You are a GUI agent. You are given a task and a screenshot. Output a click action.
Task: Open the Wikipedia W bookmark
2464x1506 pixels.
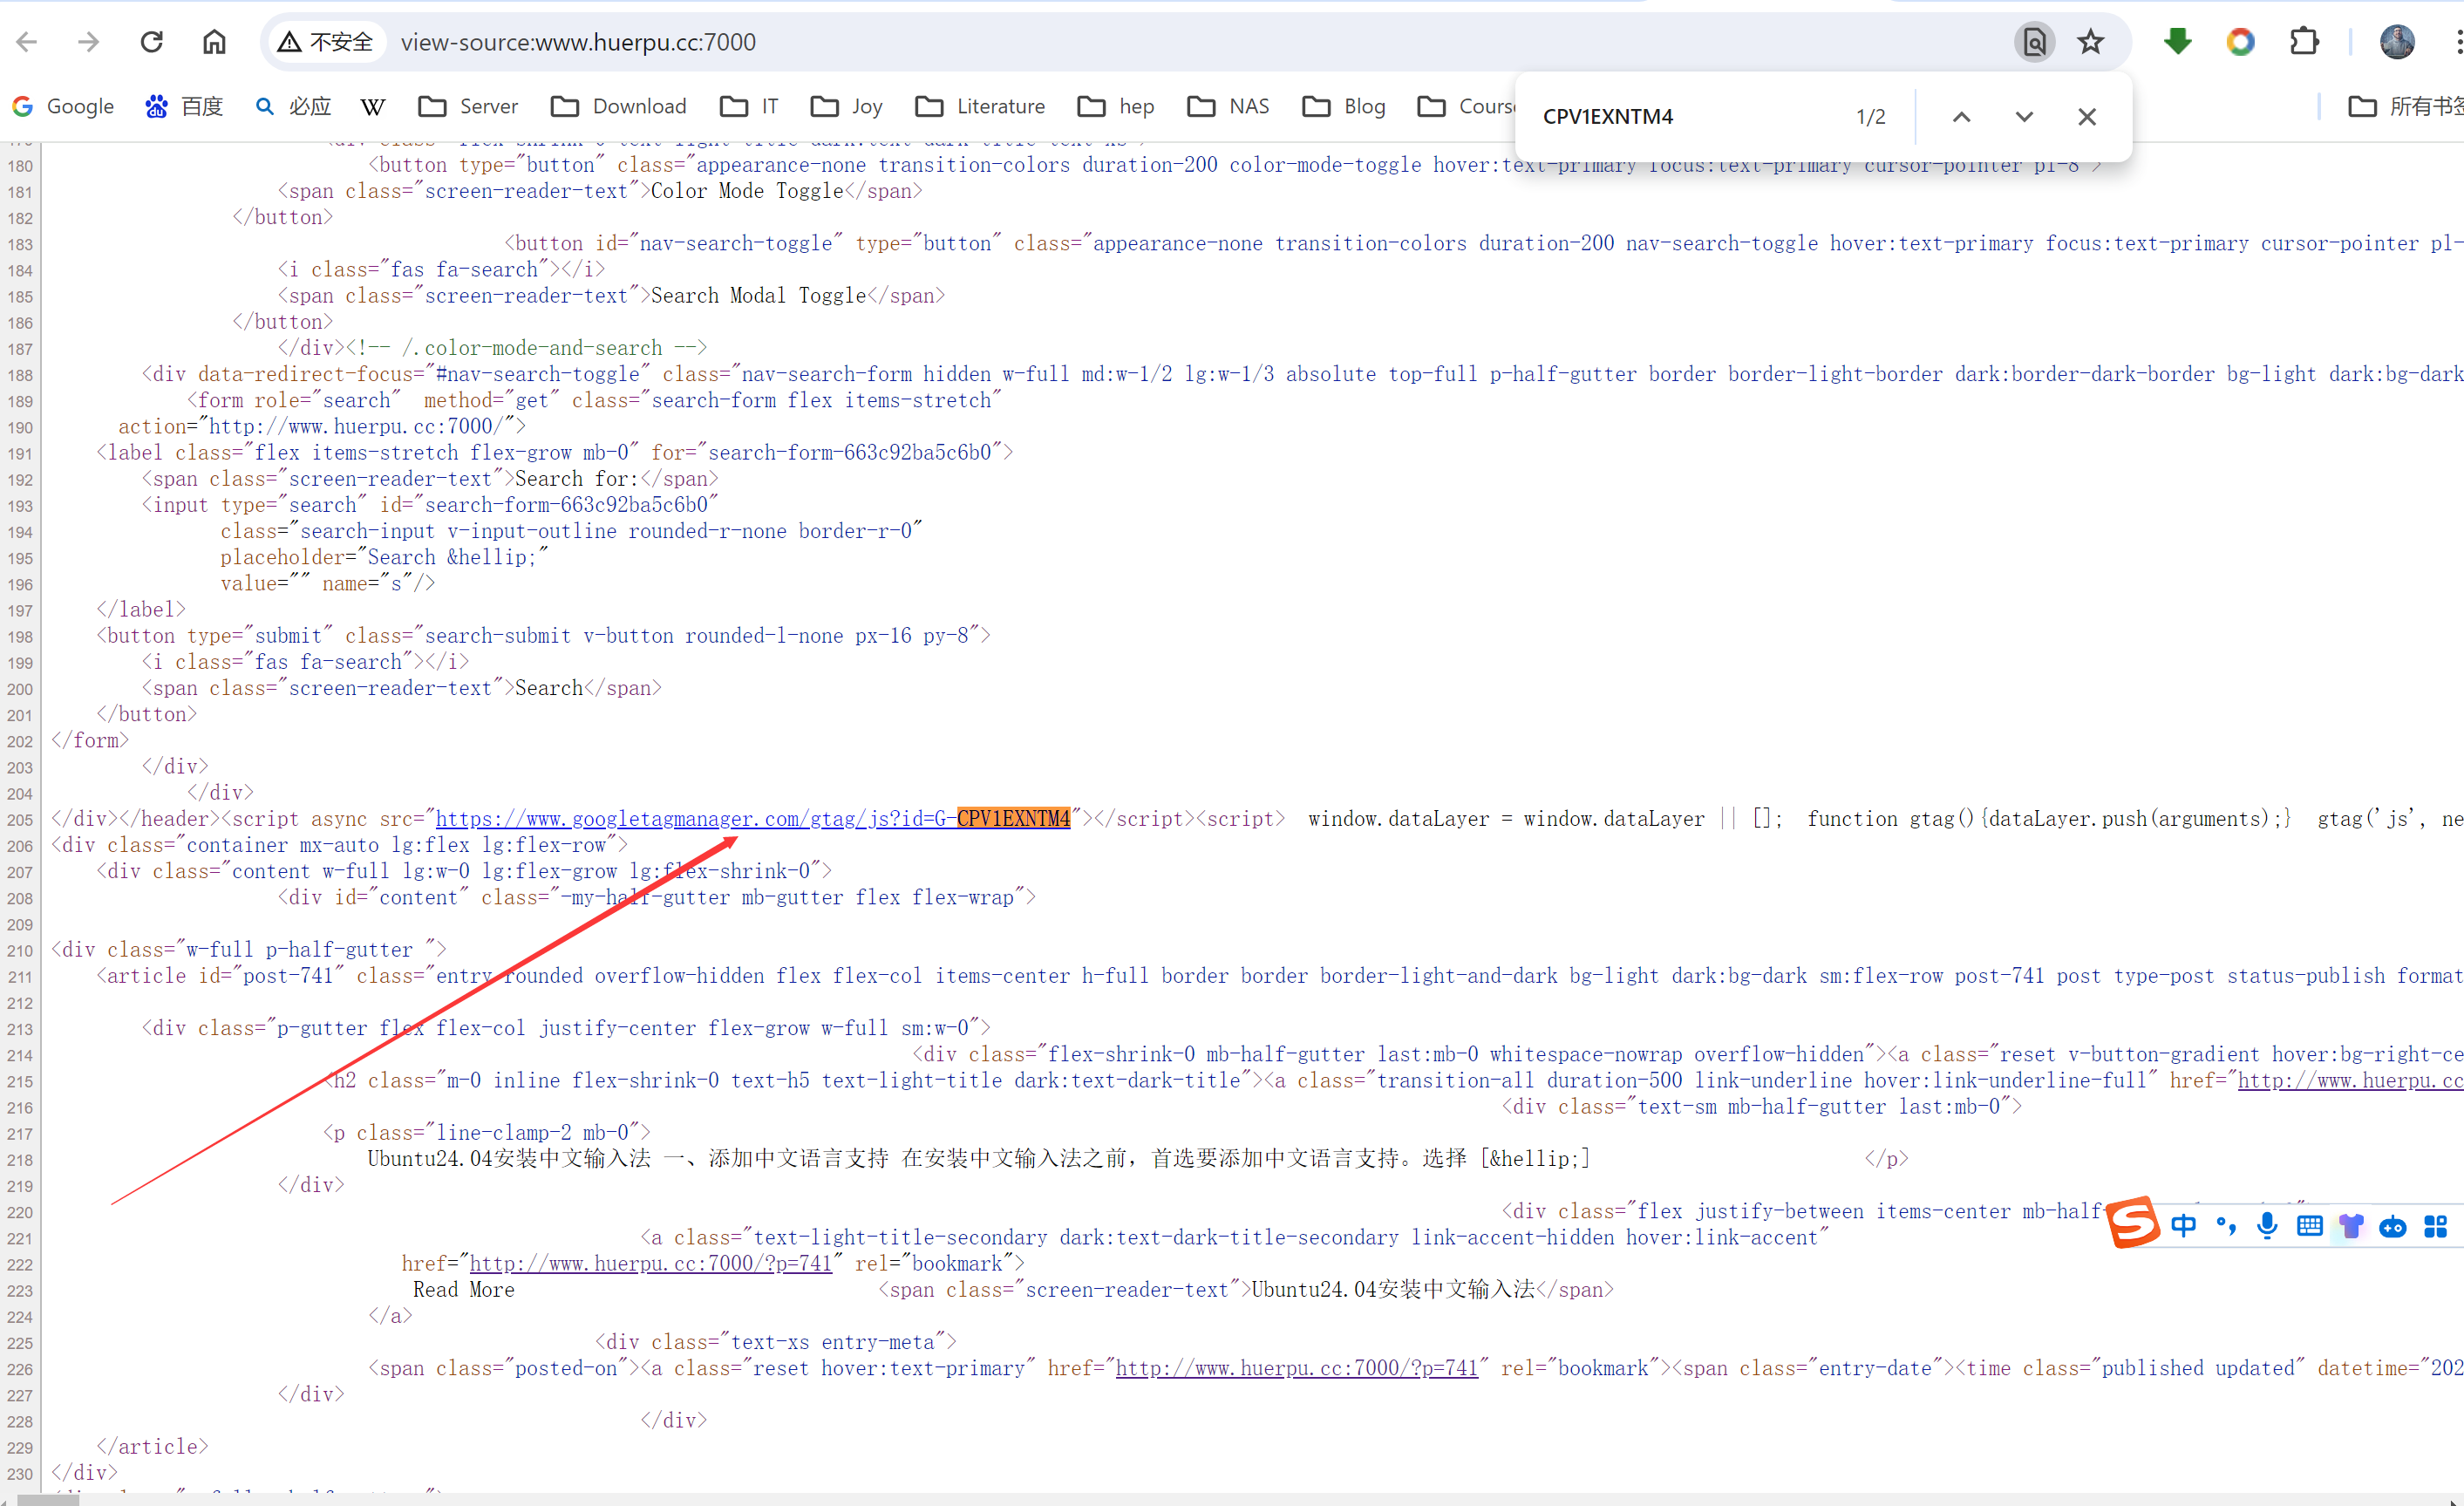pos(373,106)
